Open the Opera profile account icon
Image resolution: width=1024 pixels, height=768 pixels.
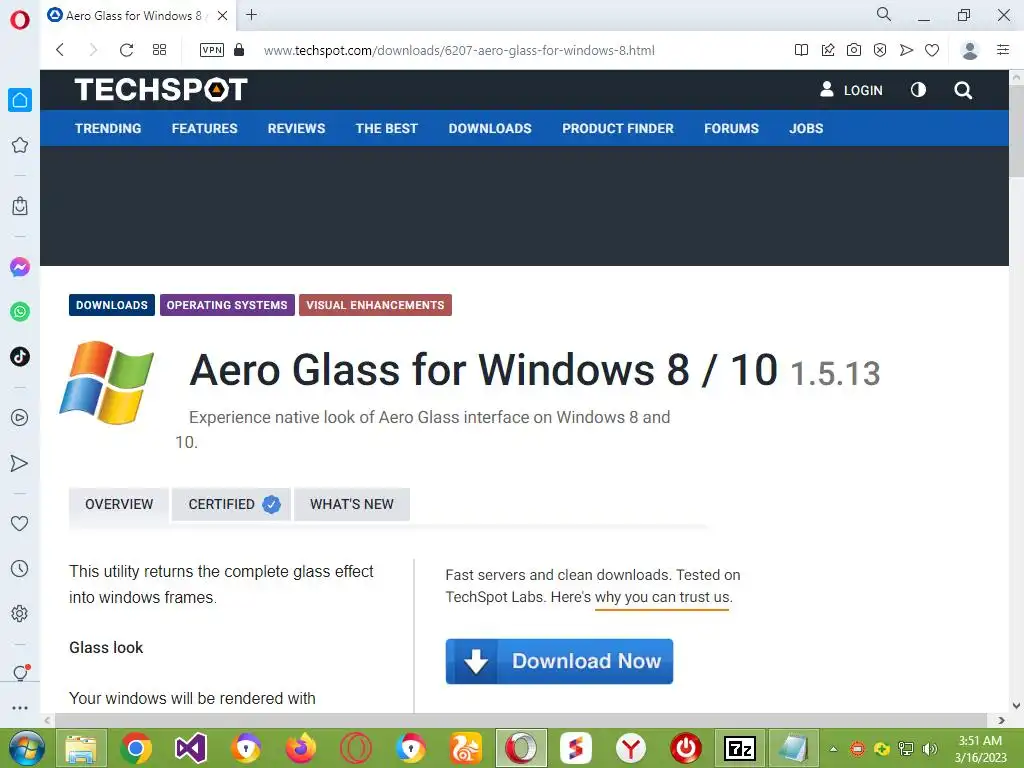pos(970,50)
